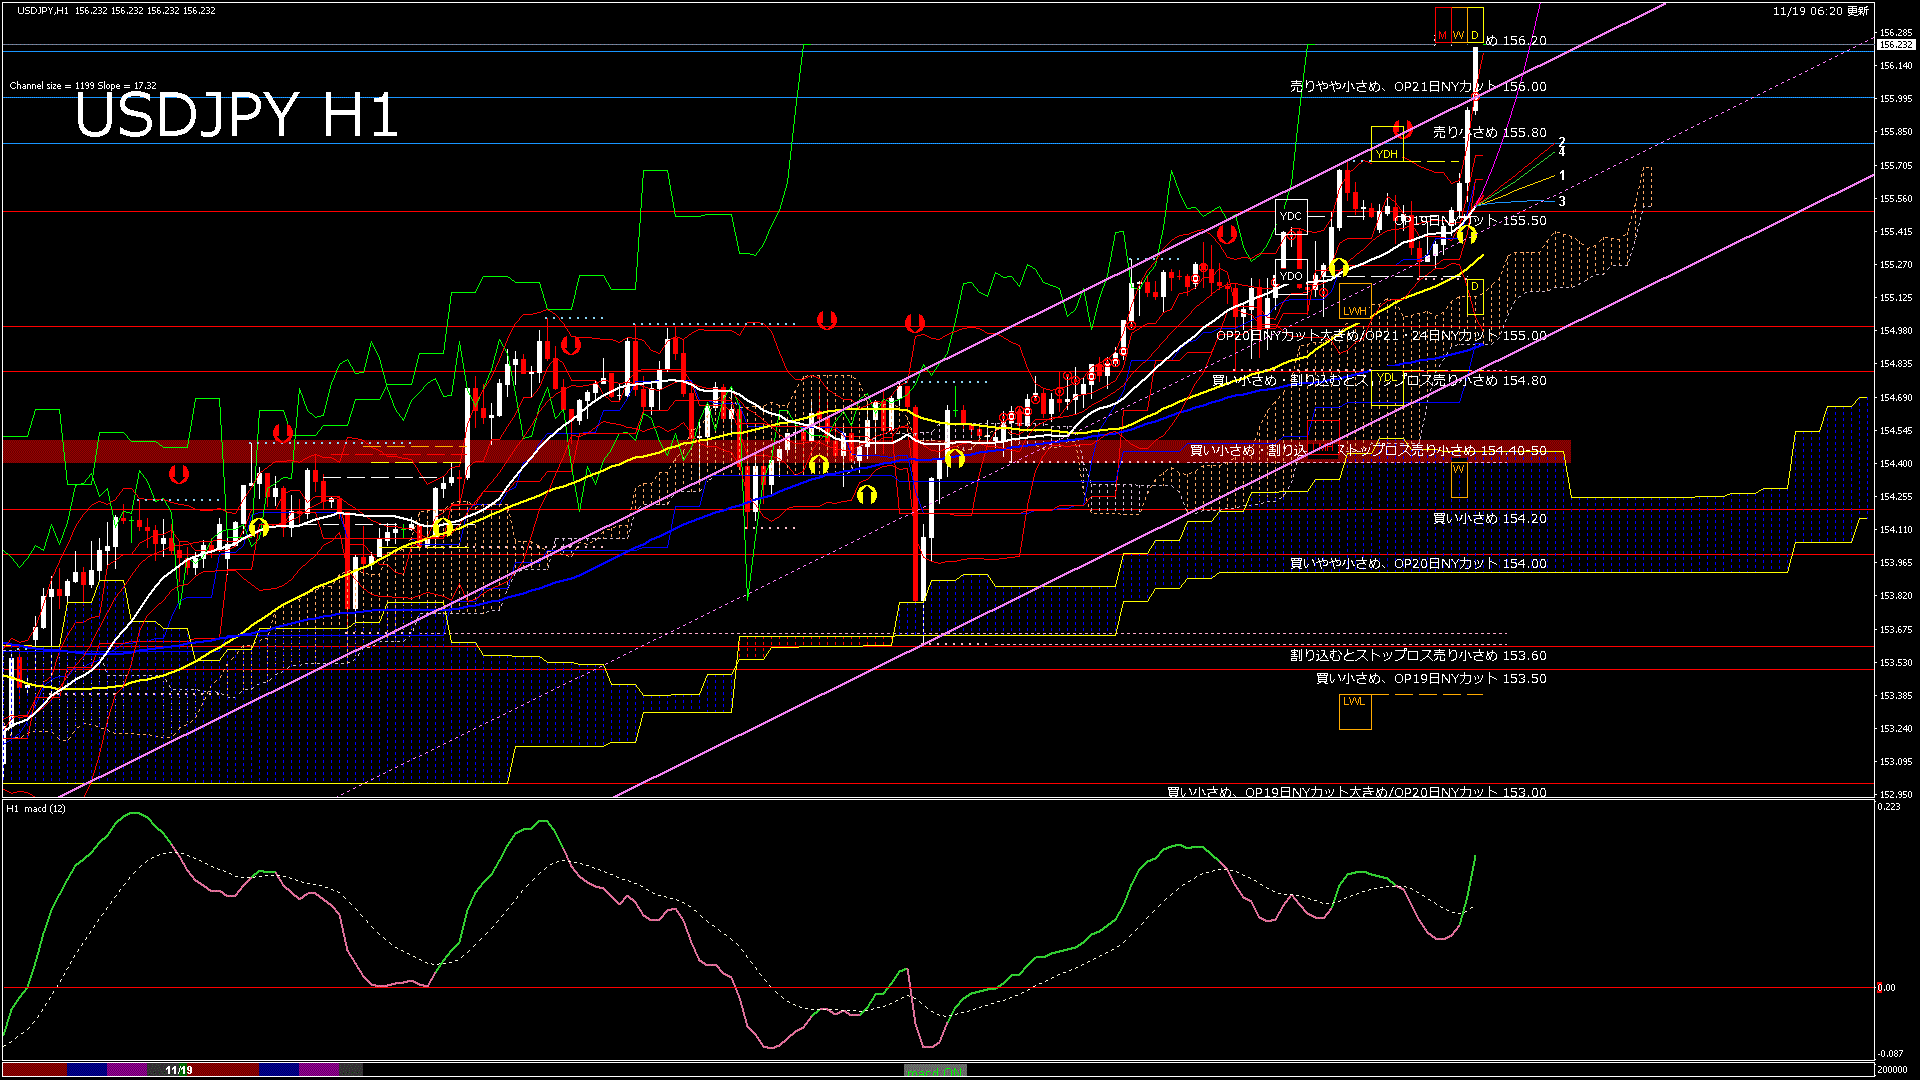Click the 買い小さめ 154.20 order label

pos(1489,518)
